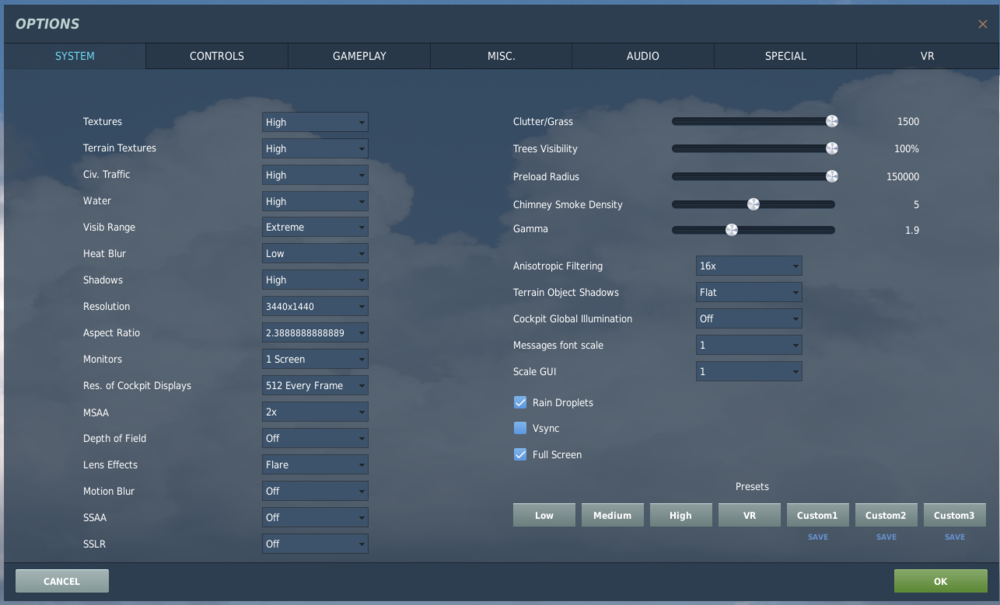
Task: Uncheck the Full Screen option
Action: click(520, 454)
